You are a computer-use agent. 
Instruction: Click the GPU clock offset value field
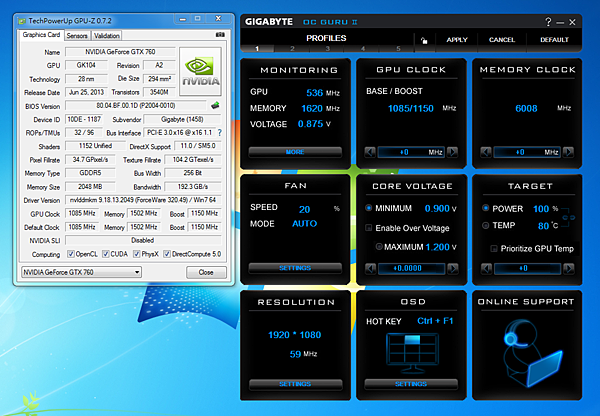pos(411,152)
